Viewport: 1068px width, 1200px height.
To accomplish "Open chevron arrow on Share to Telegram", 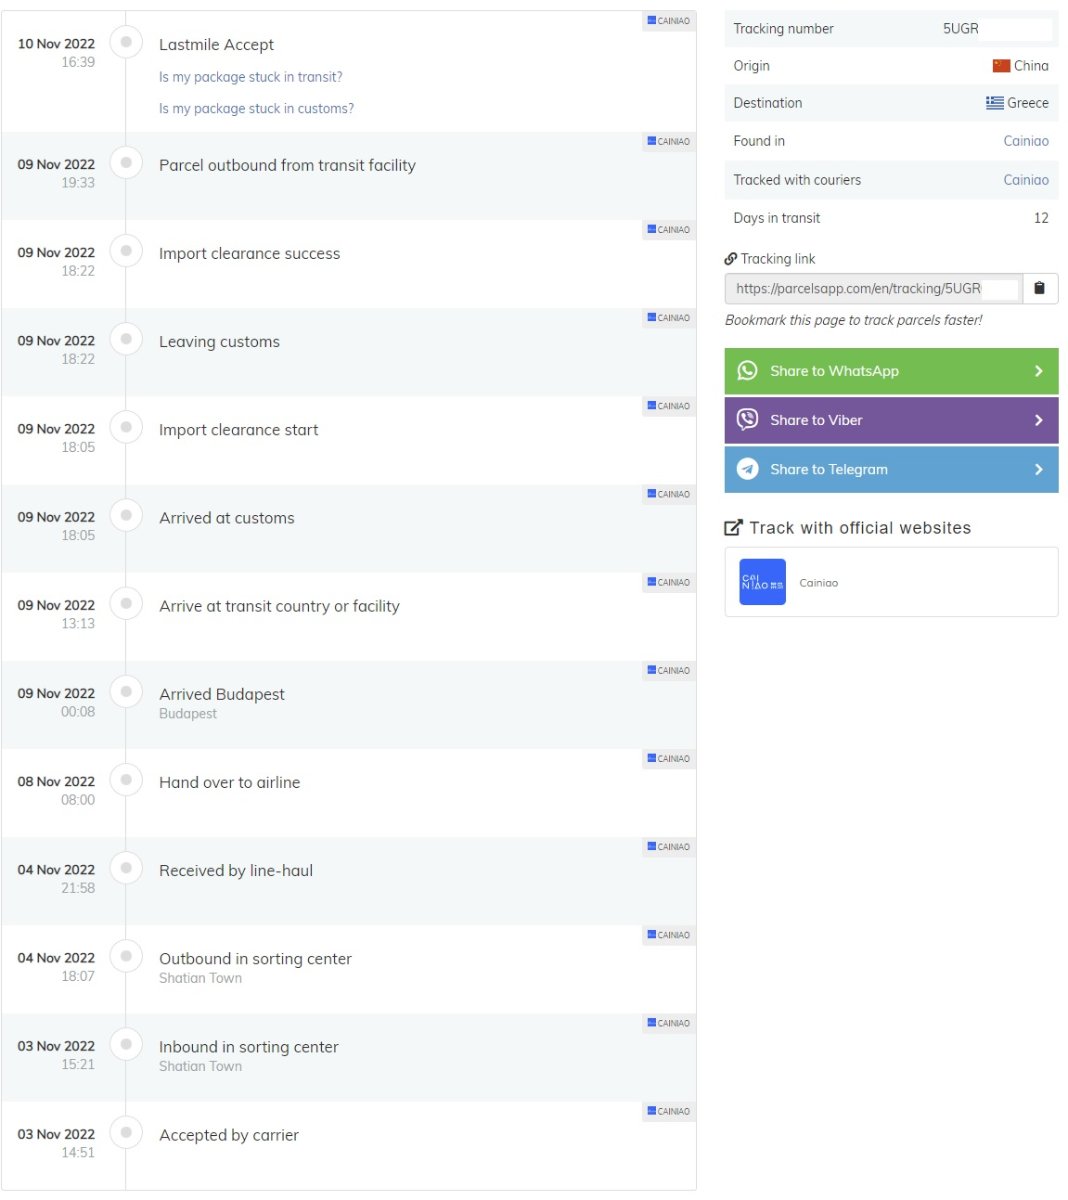I will pos(1038,469).
